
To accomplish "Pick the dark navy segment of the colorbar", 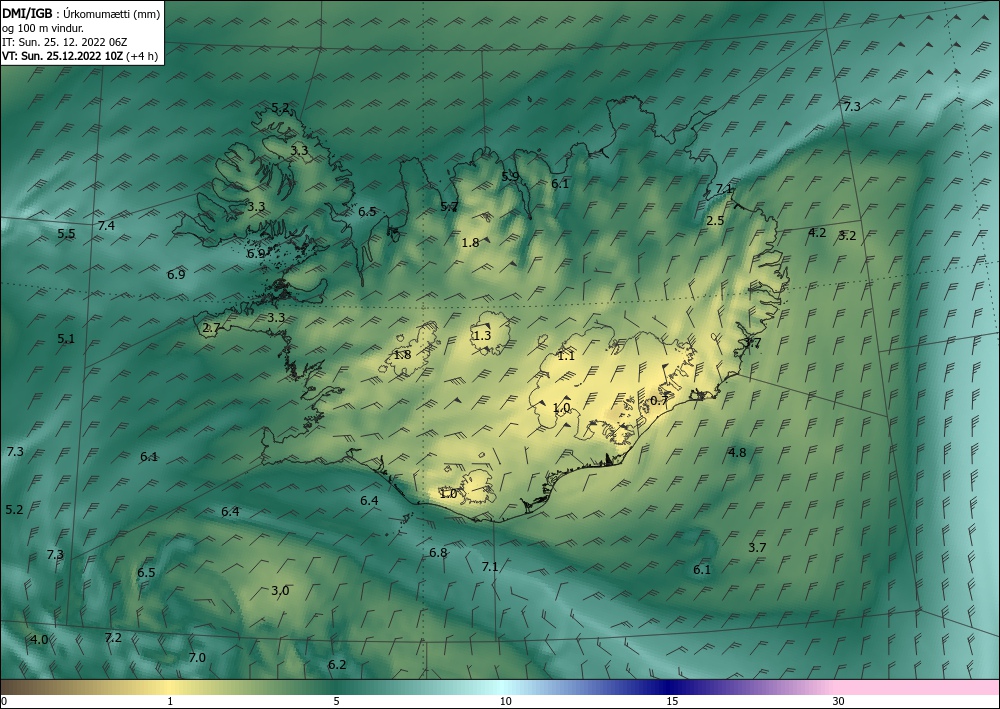I will click(x=670, y=687).
